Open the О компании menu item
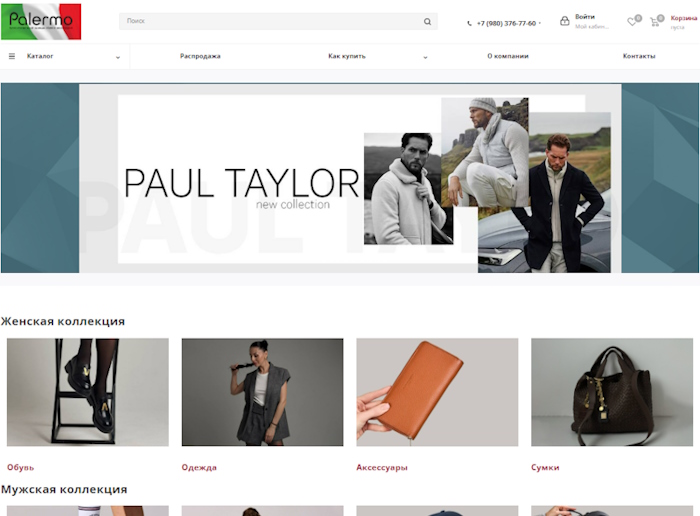This screenshot has height=516, width=700. [508, 57]
